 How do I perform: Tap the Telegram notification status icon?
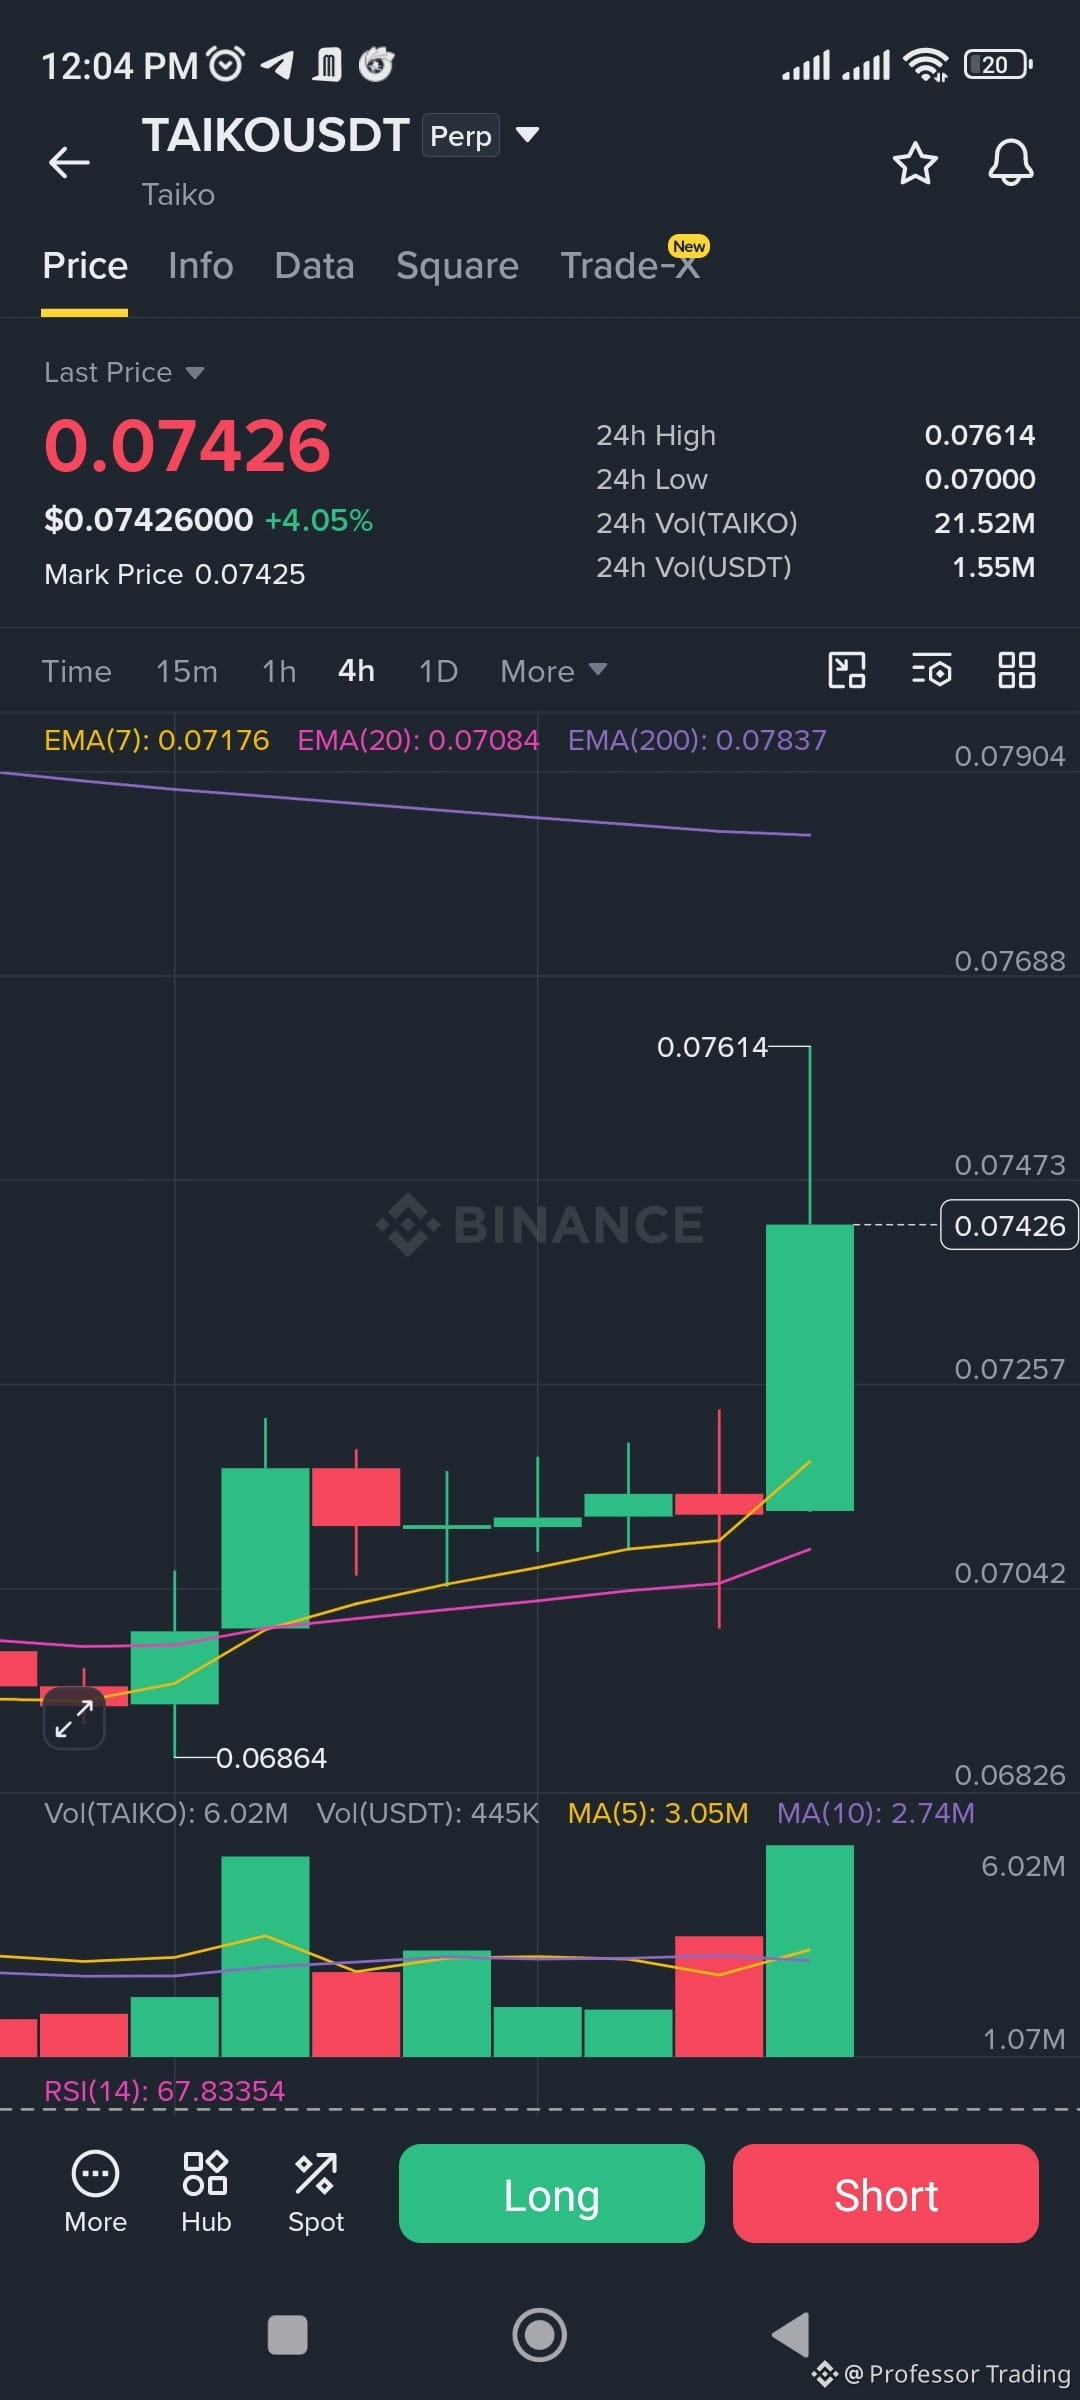tap(277, 65)
